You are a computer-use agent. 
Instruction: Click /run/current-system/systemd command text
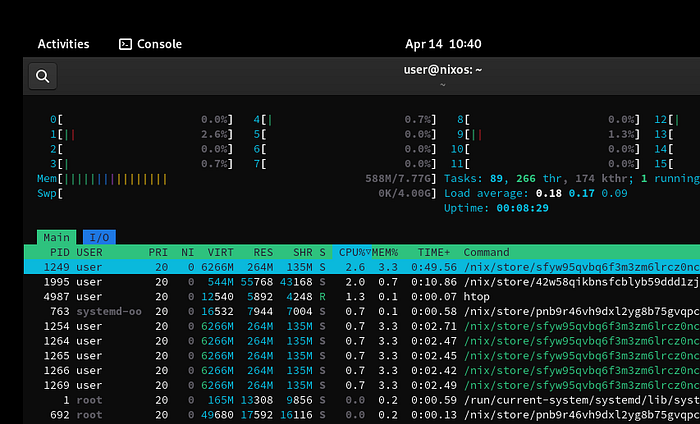581,399
